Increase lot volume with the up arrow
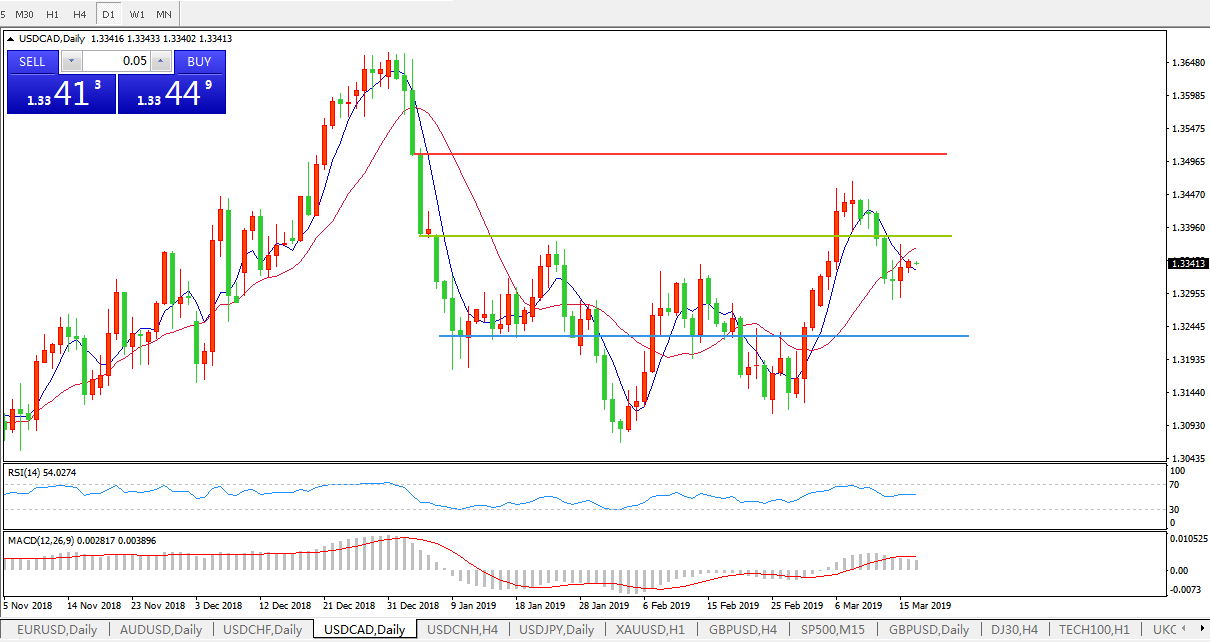This screenshot has height=642, width=1210. click(161, 61)
